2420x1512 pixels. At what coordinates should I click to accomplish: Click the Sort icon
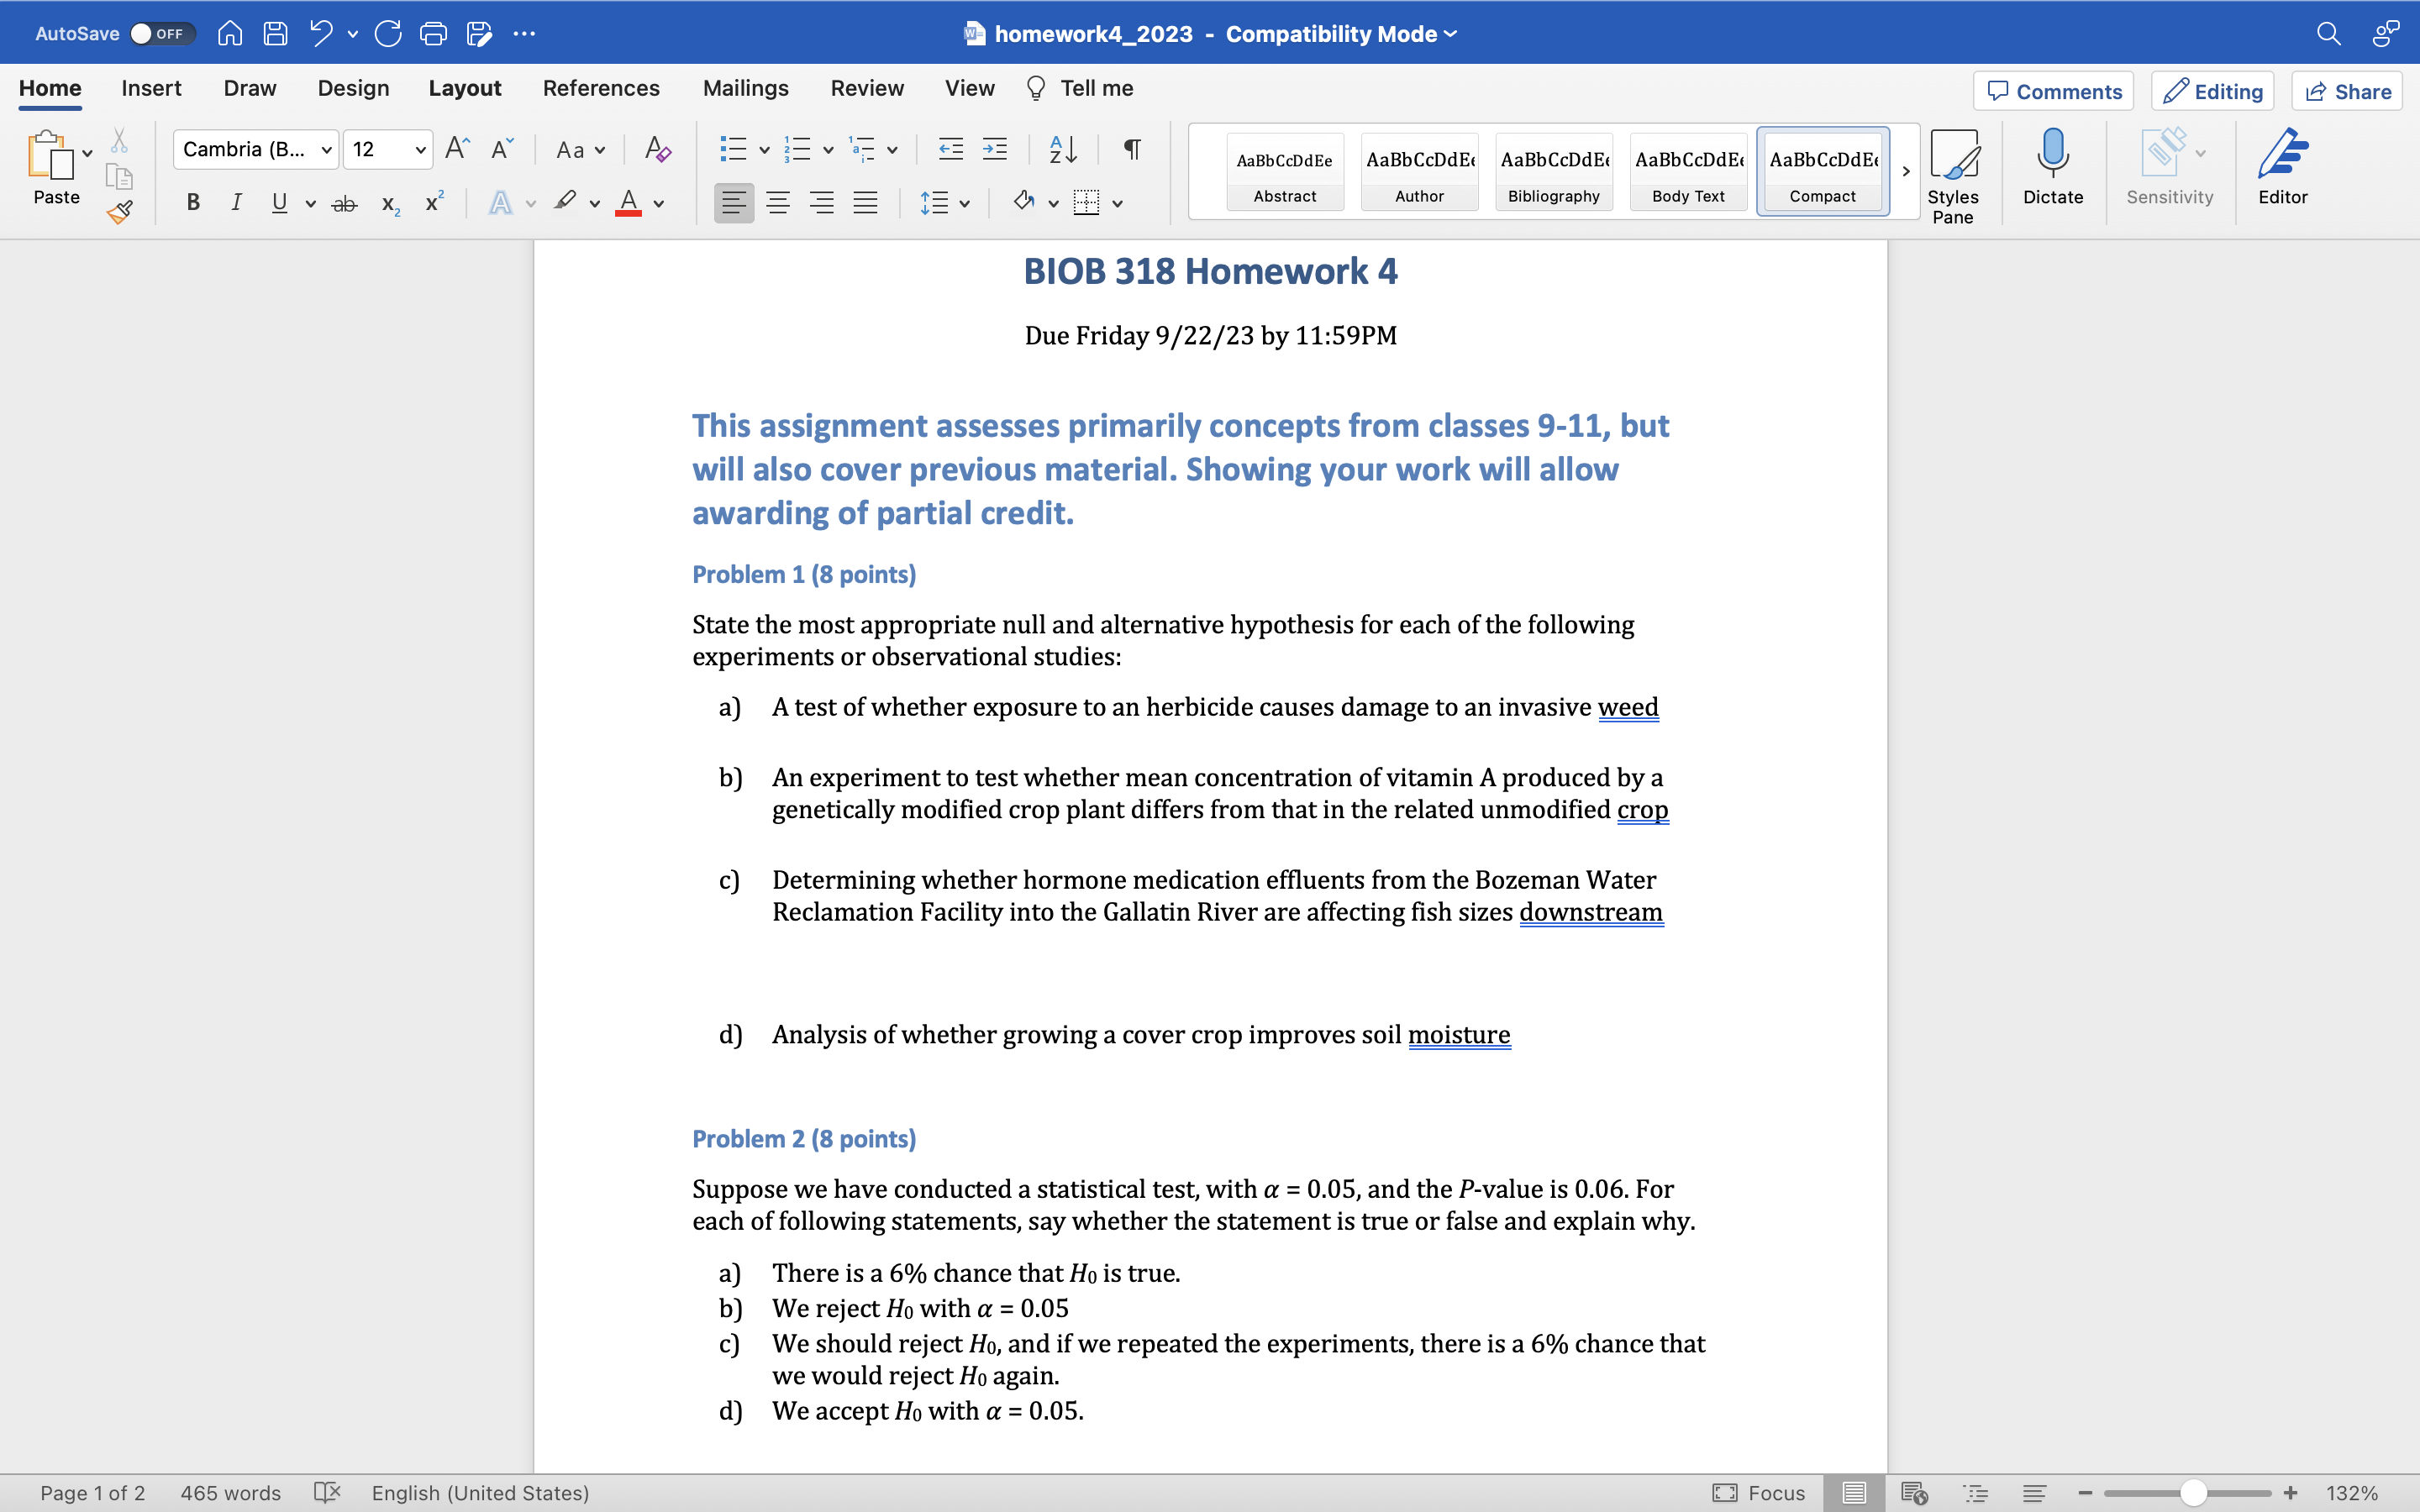point(1062,149)
